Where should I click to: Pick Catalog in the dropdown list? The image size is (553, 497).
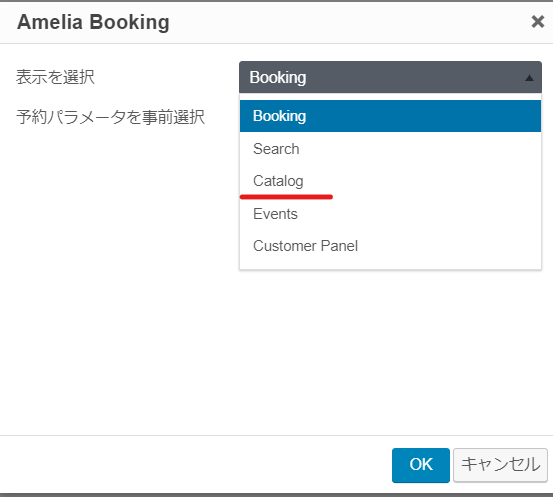(390, 181)
